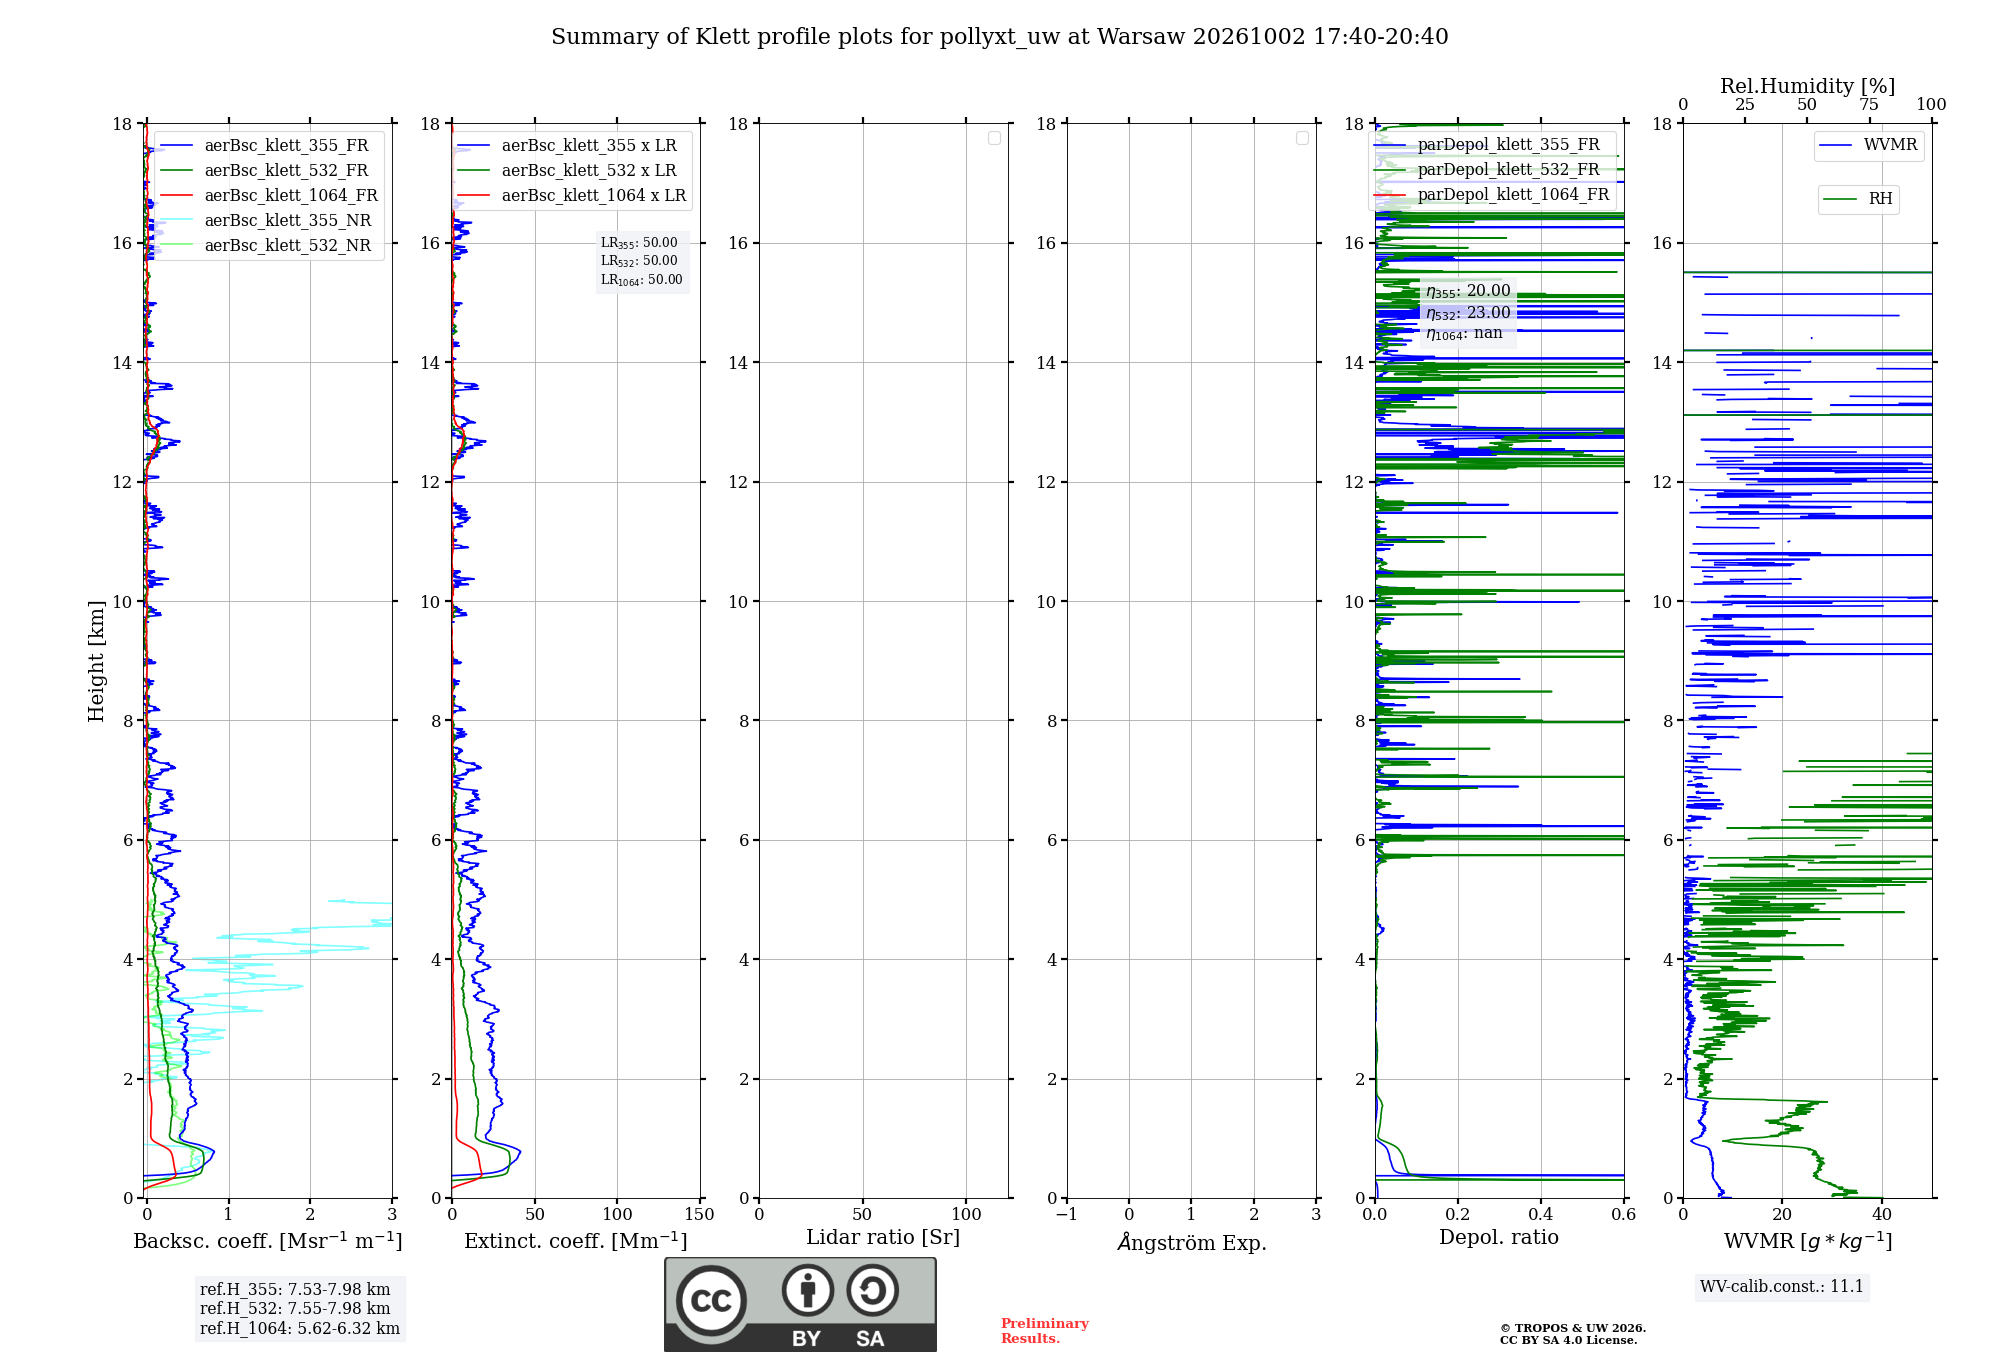Click the WVMR legend entry

pos(1869,145)
